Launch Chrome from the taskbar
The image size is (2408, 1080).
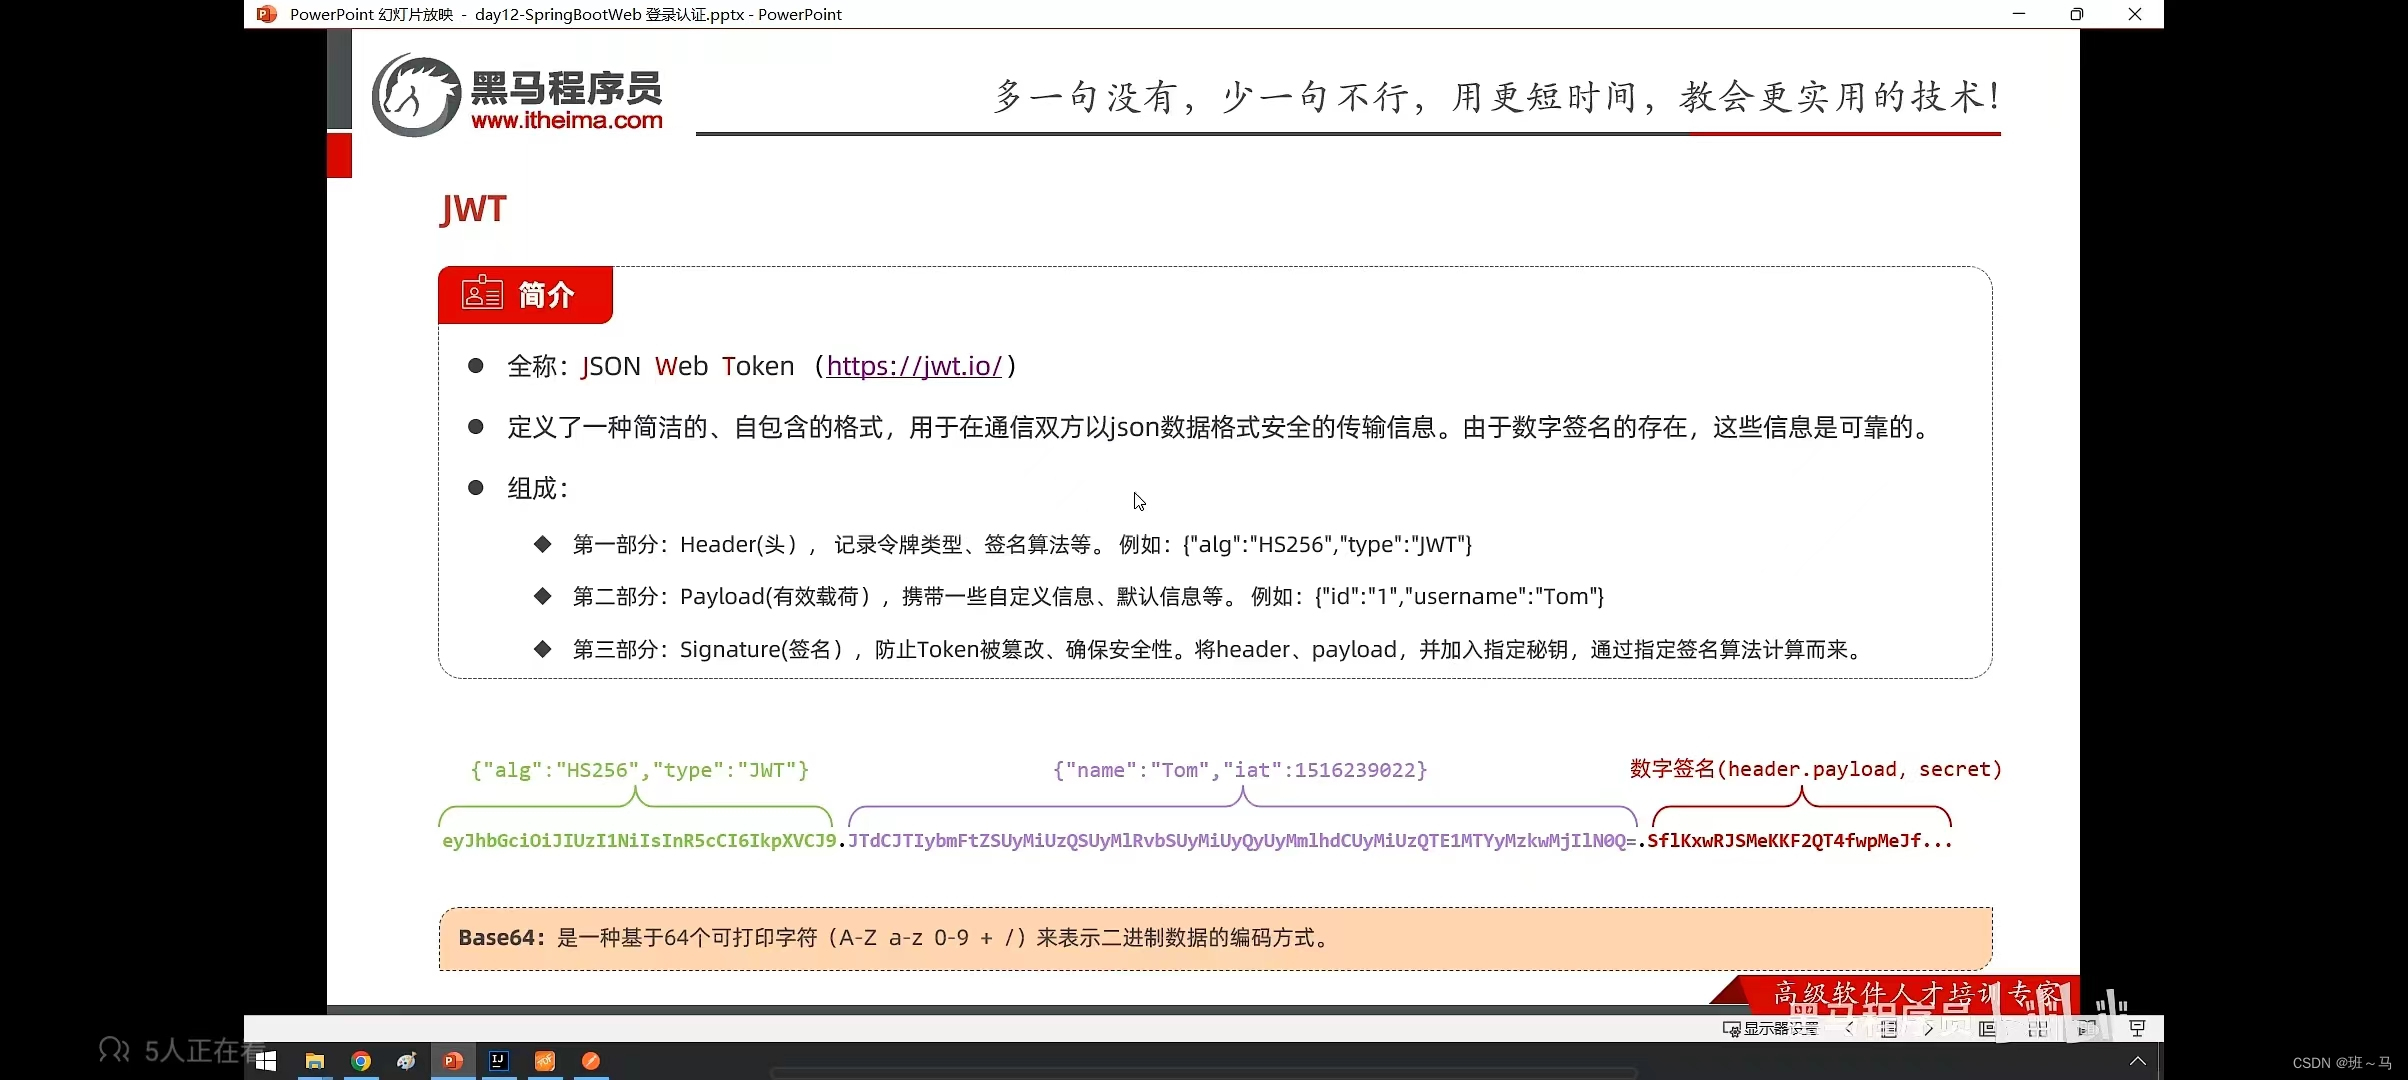pyautogui.click(x=360, y=1062)
